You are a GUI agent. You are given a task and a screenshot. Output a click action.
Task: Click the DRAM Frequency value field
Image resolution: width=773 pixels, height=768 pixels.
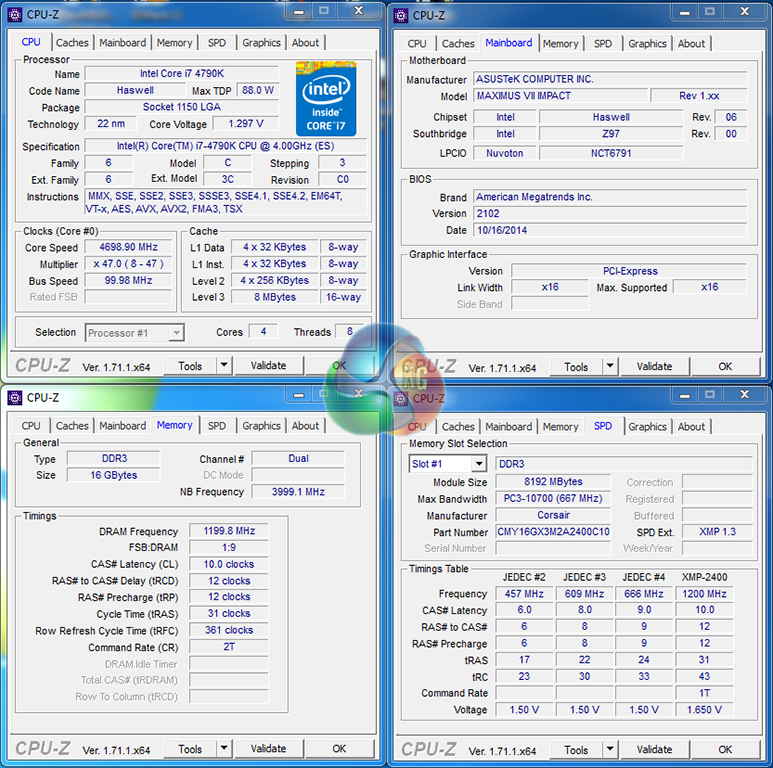(231, 531)
